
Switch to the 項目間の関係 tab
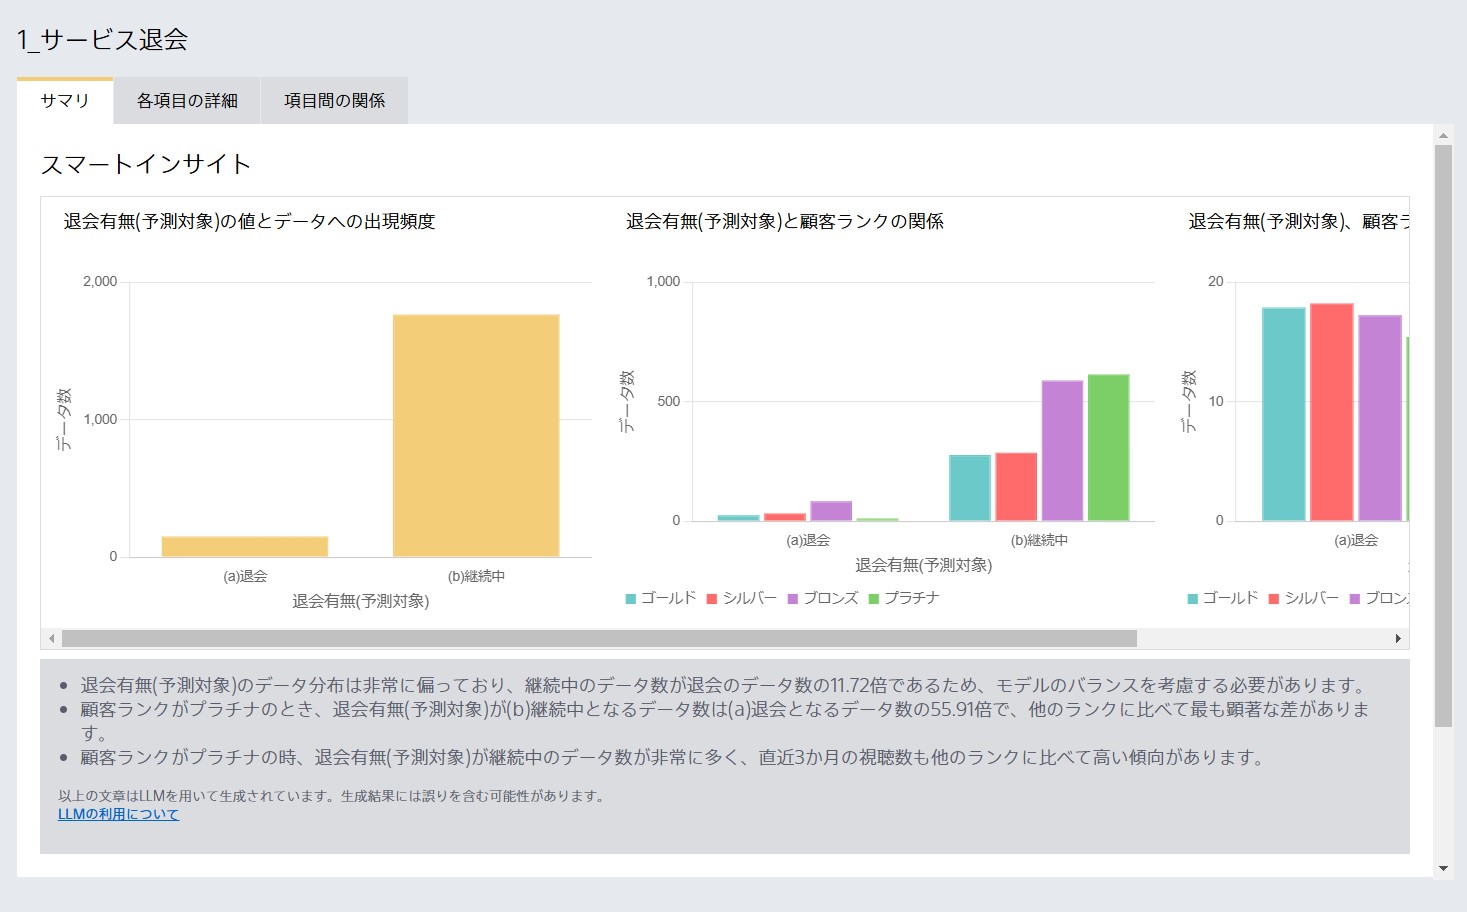point(334,100)
